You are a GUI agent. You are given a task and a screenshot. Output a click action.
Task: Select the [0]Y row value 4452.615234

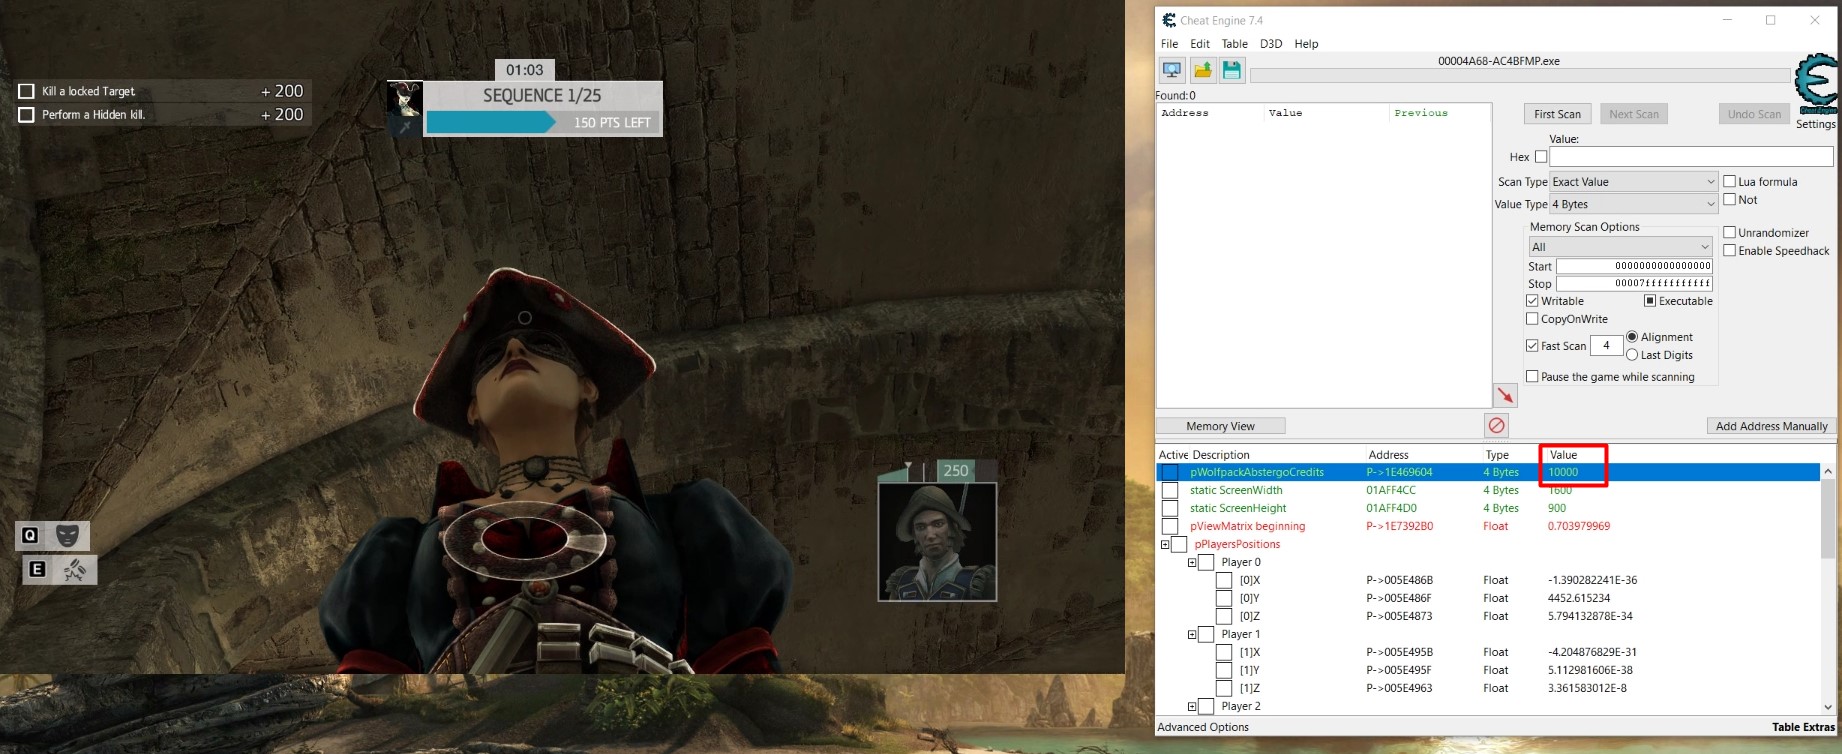pyautogui.click(x=1579, y=598)
